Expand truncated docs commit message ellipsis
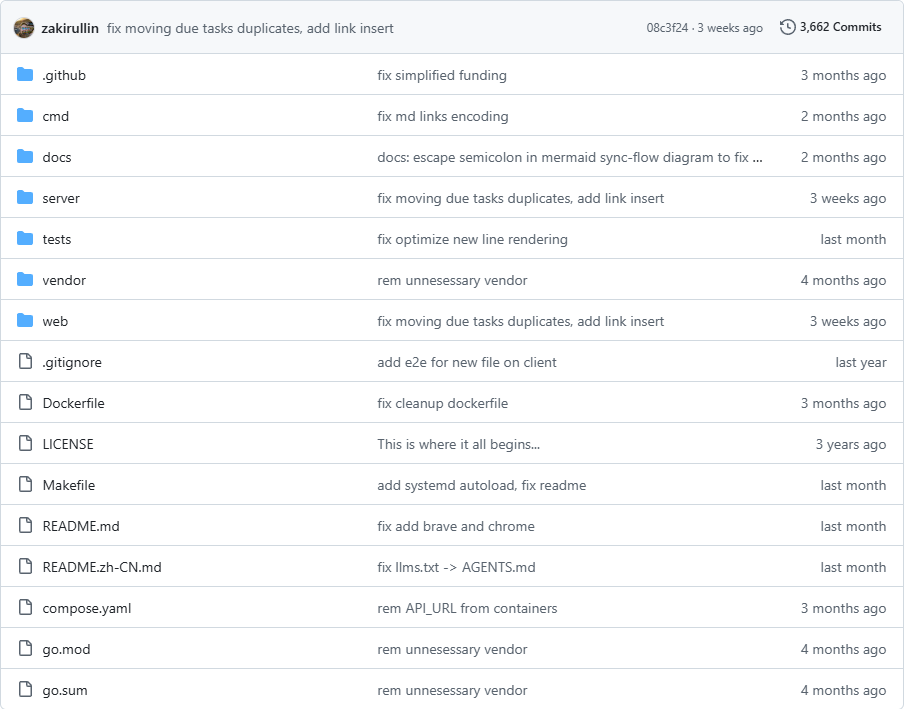The height and width of the screenshot is (710, 904). click(x=758, y=157)
